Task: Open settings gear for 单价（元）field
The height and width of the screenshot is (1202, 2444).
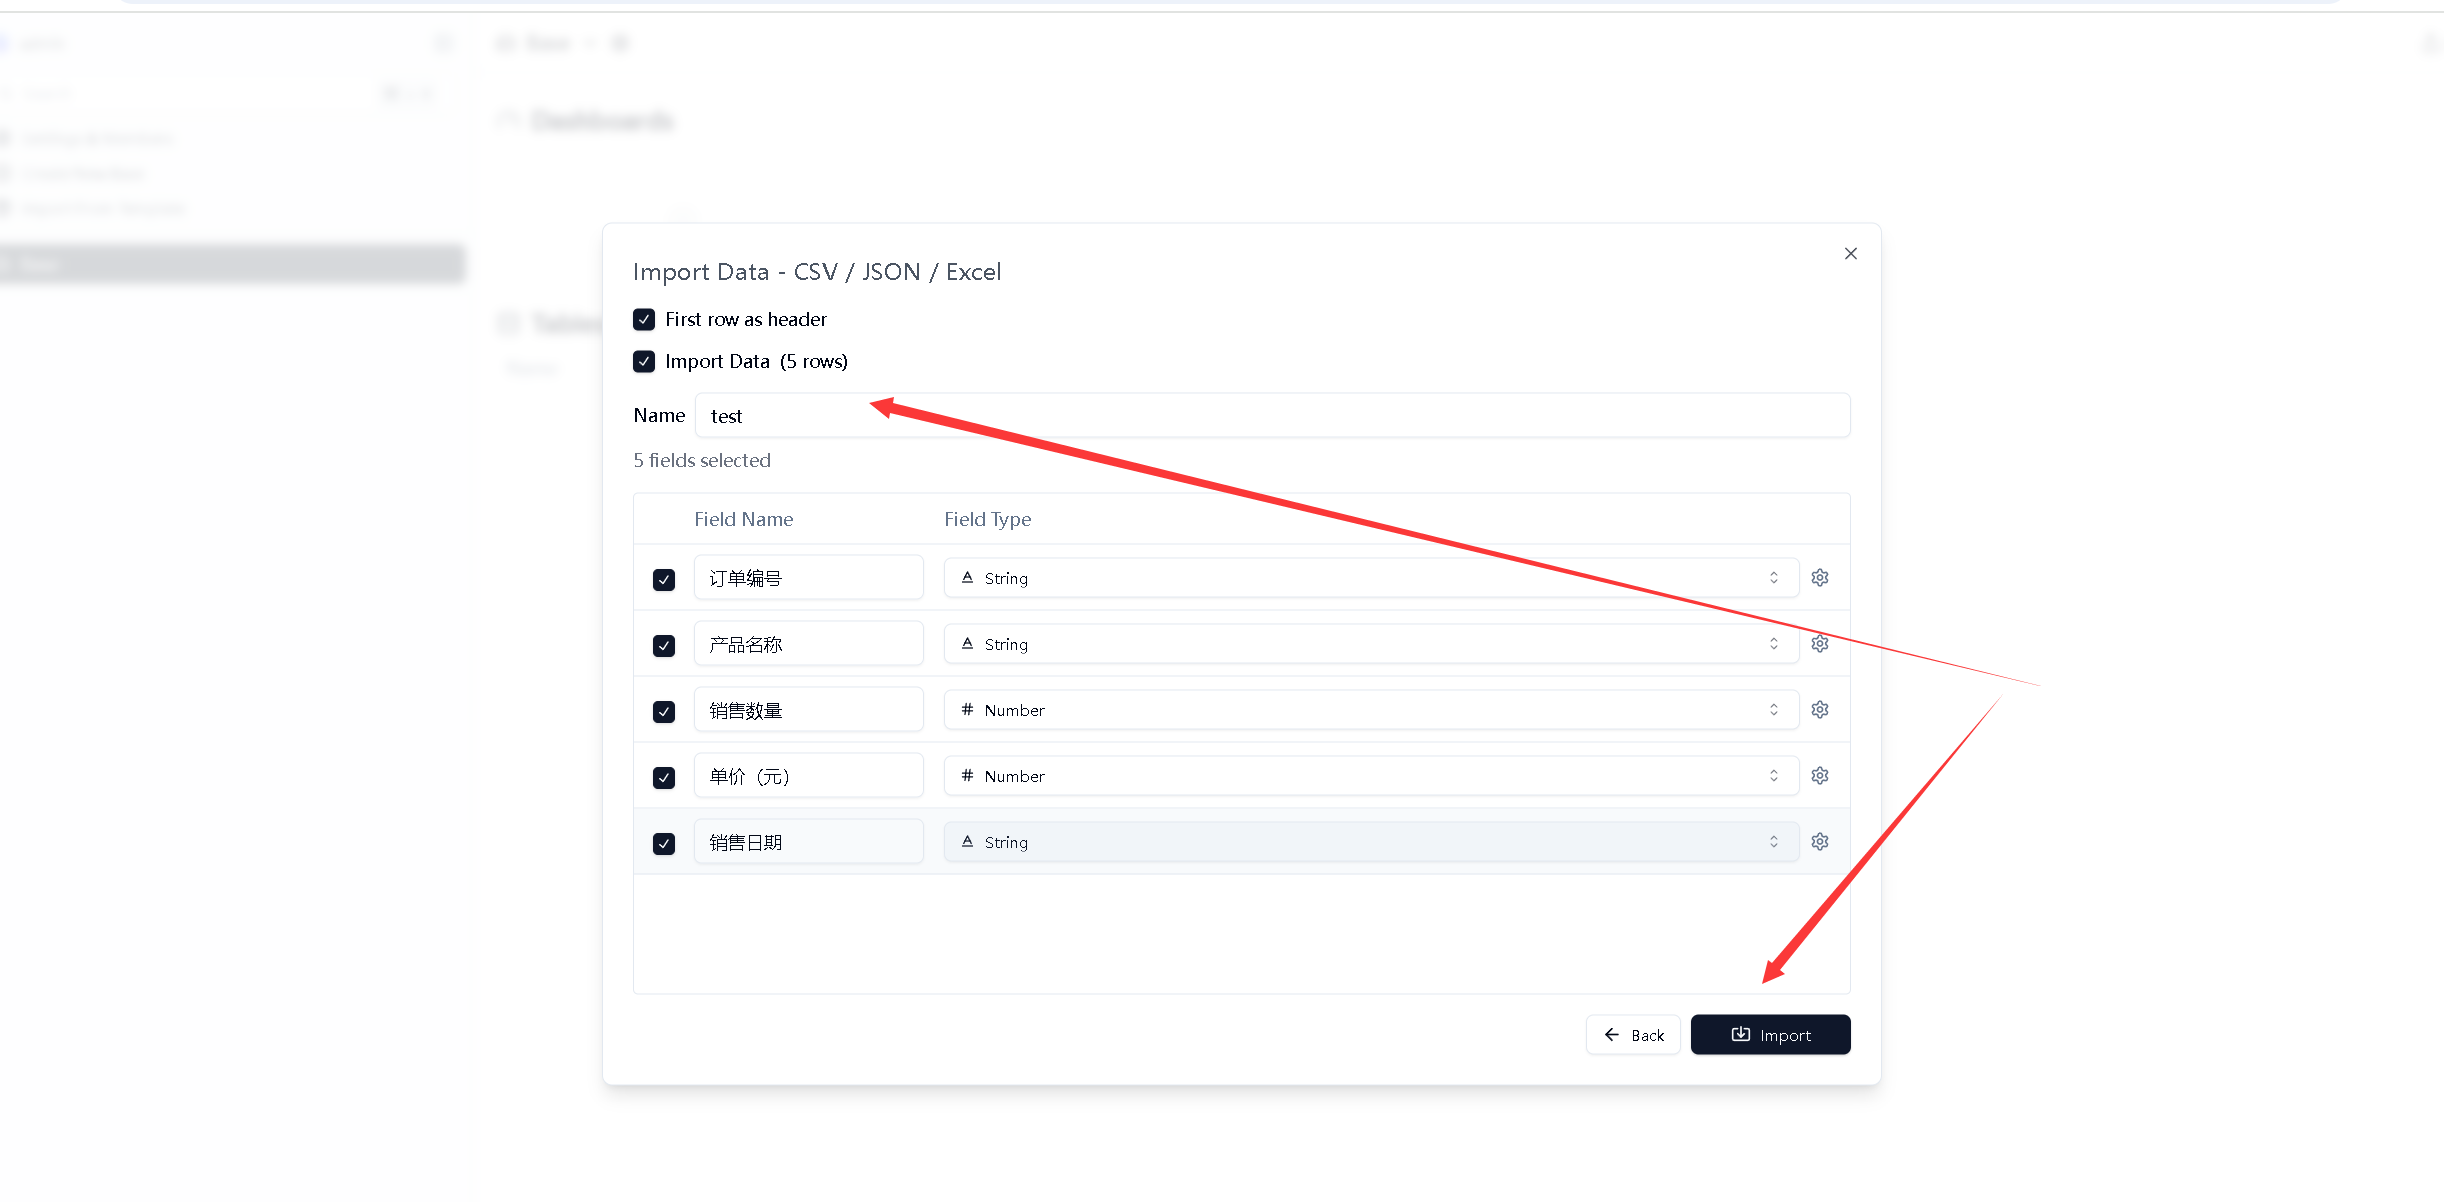Action: [1820, 776]
